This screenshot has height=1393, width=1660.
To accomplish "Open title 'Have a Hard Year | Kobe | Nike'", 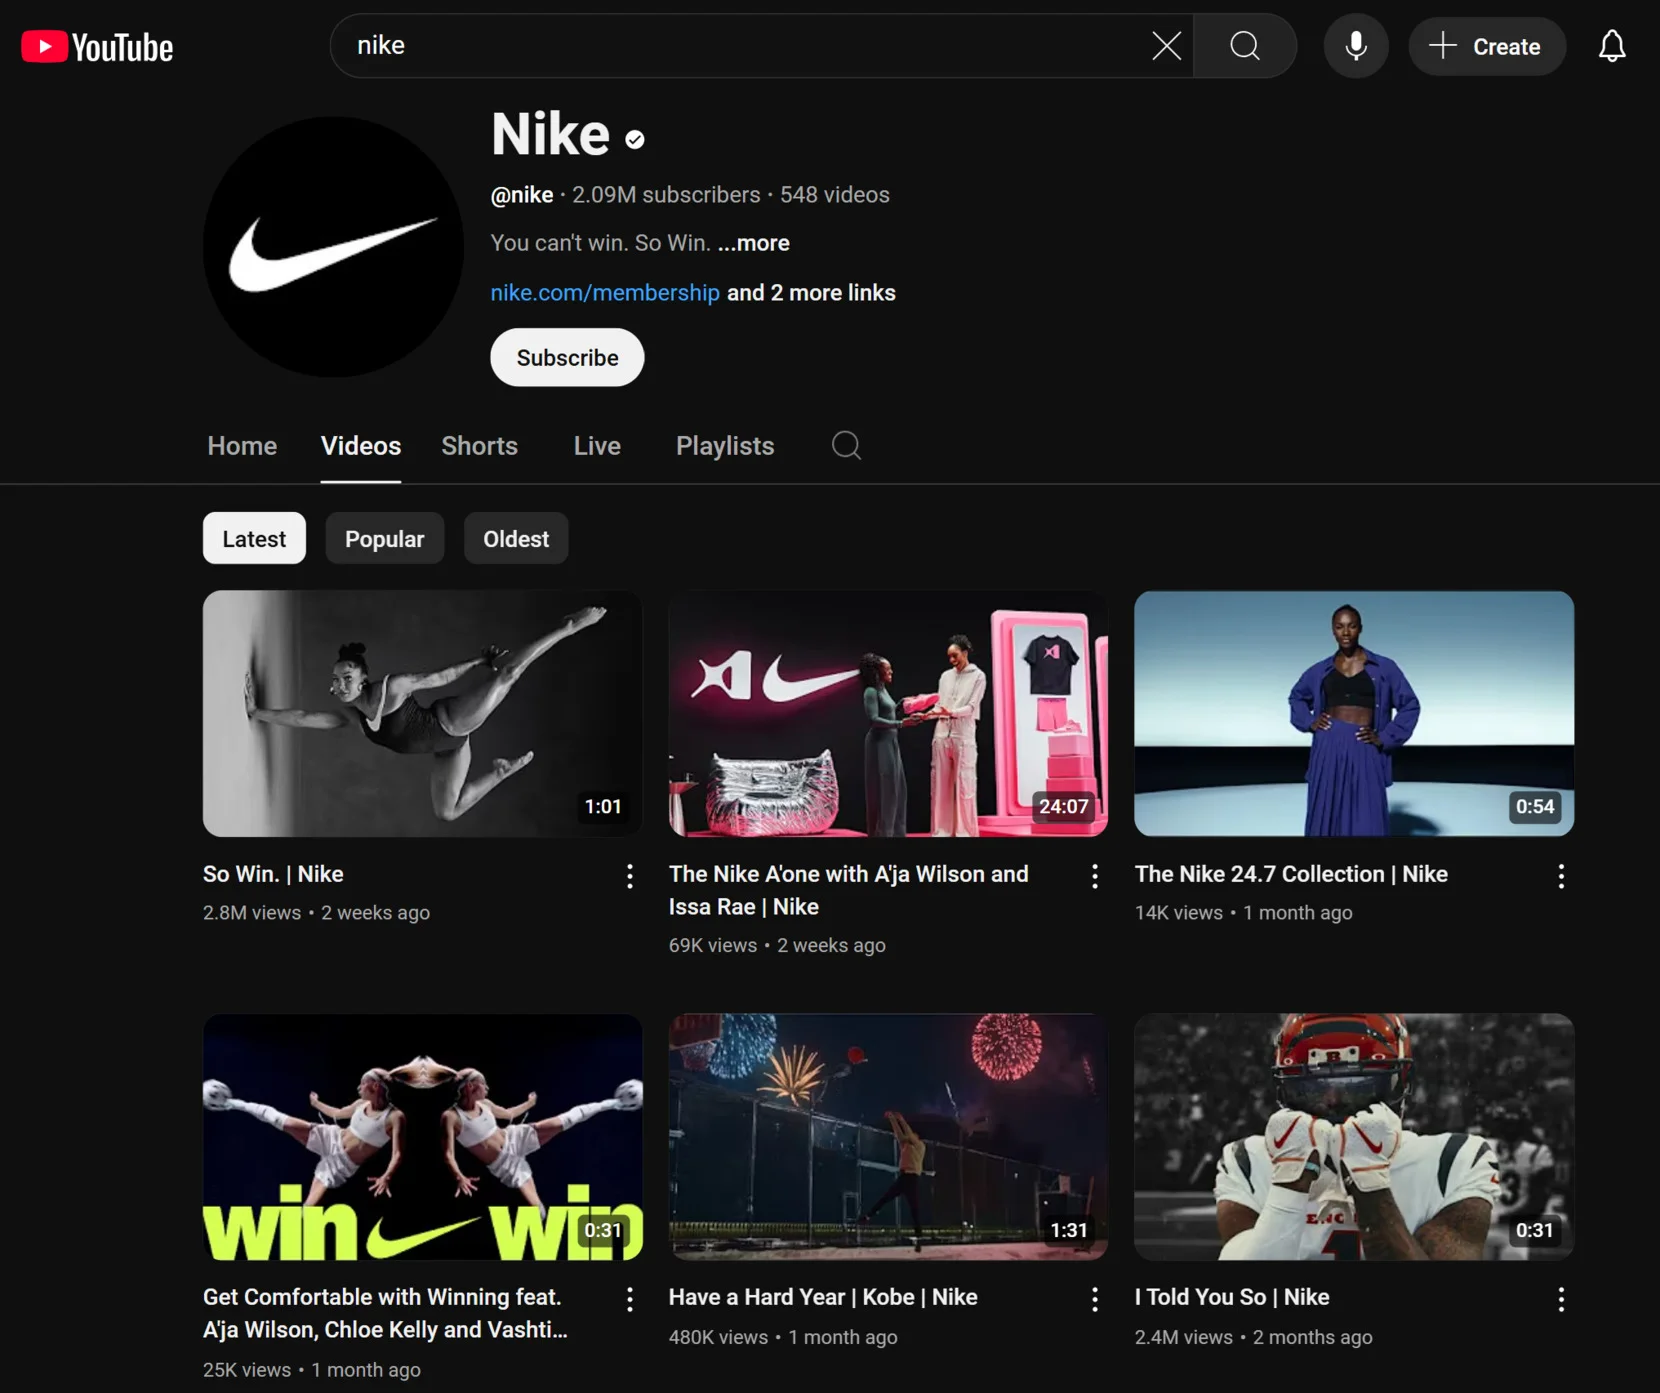I will click(823, 1297).
